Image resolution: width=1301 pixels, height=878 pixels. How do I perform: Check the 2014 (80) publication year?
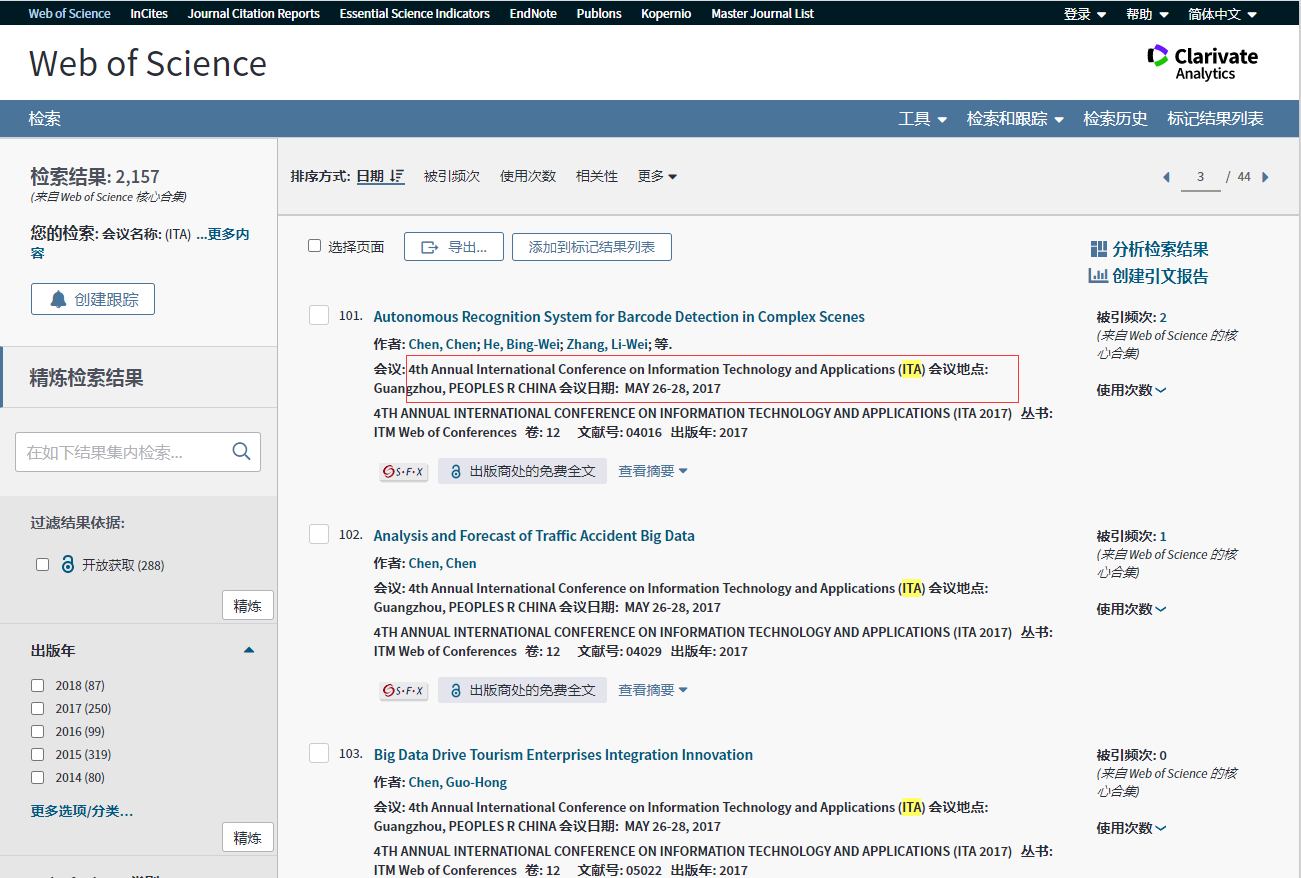pos(37,777)
